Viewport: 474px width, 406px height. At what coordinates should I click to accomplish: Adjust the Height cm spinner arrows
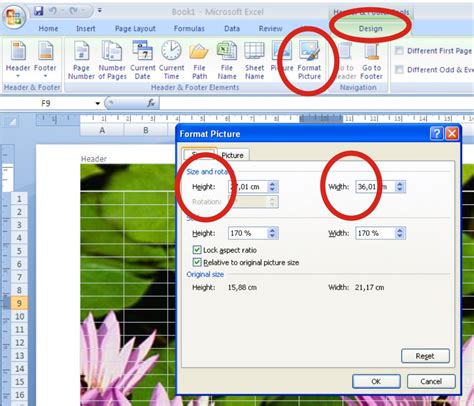coord(273,187)
